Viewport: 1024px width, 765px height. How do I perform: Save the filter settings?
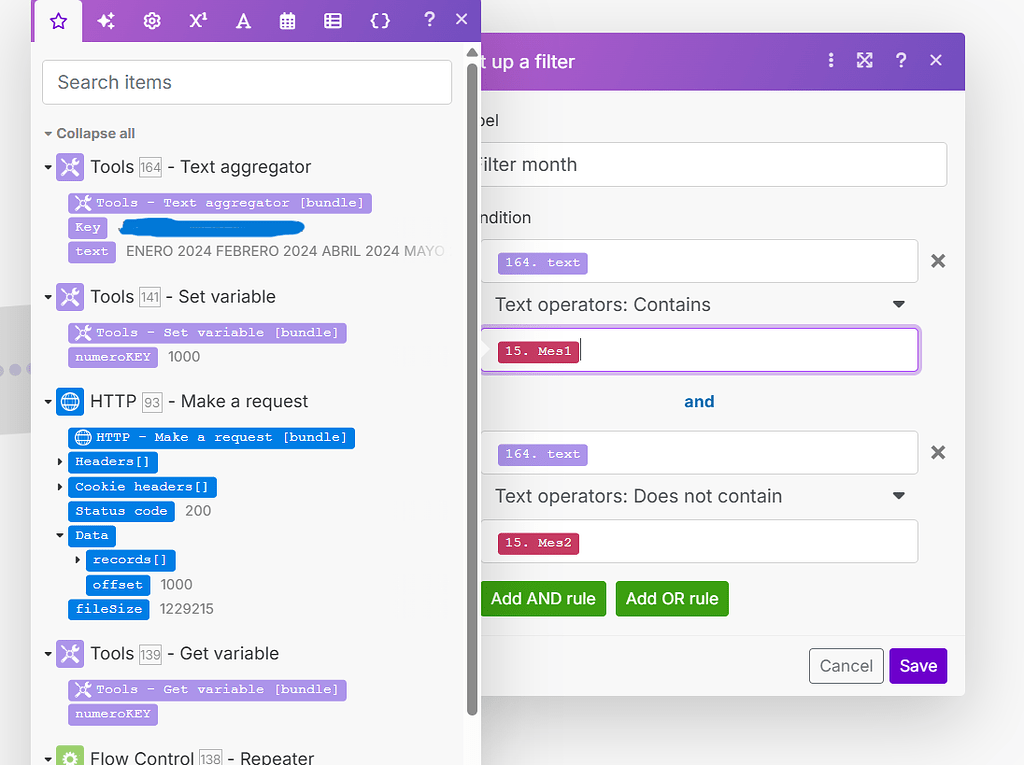click(x=917, y=665)
